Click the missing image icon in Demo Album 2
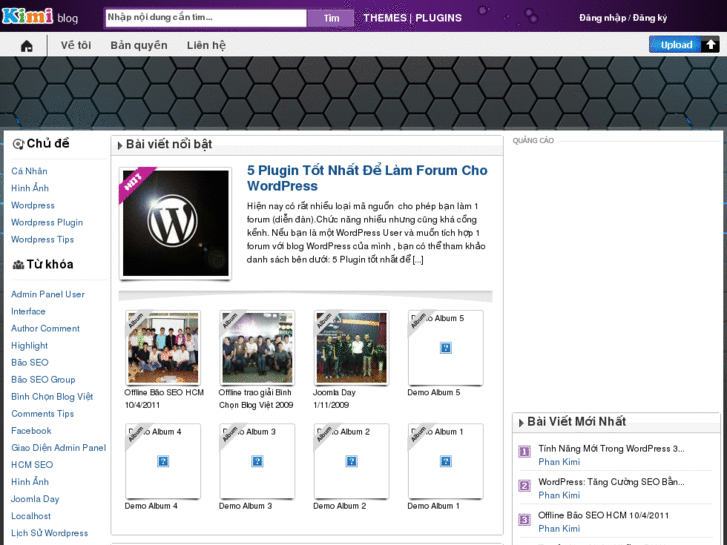This screenshot has width=727, height=545. click(351, 461)
